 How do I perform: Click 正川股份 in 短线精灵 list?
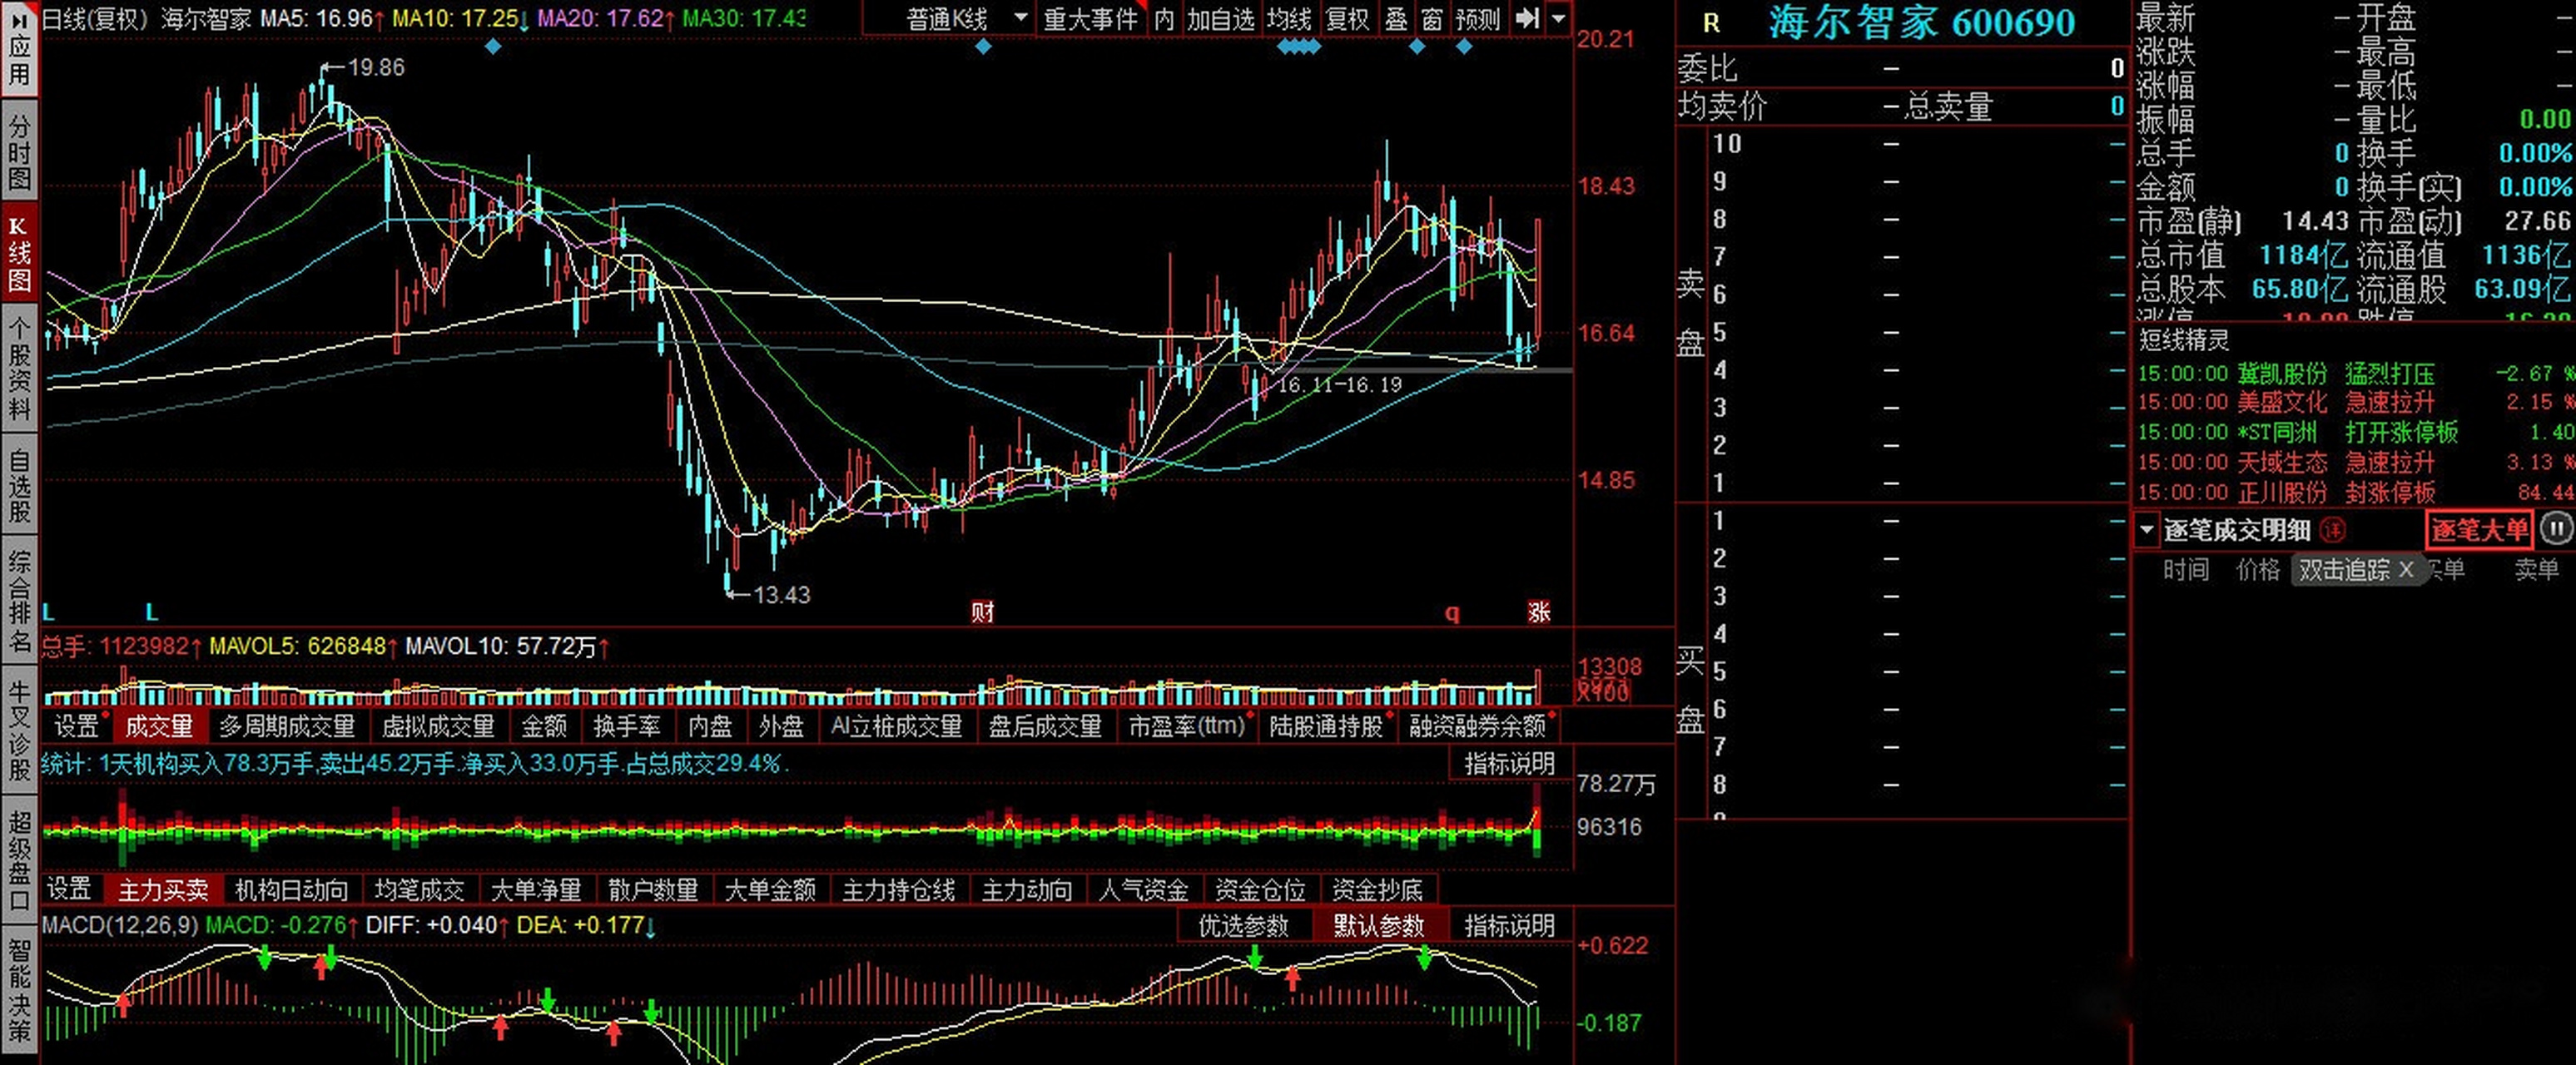(2282, 492)
